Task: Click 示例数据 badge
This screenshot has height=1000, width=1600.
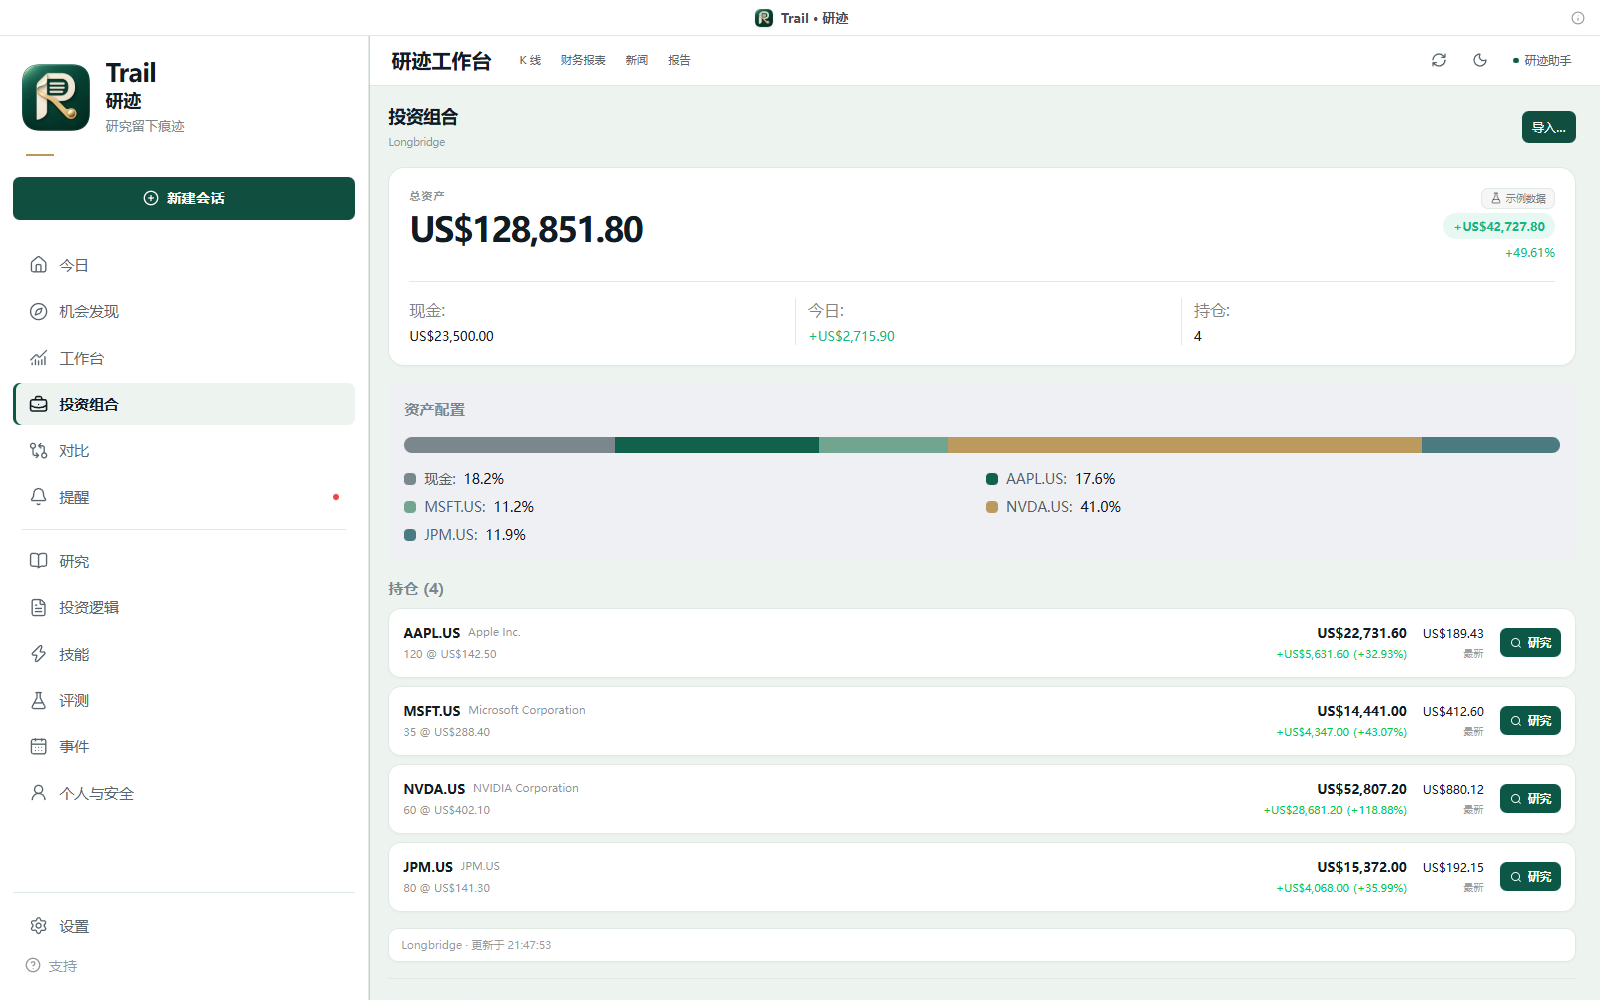Action: (x=1518, y=198)
